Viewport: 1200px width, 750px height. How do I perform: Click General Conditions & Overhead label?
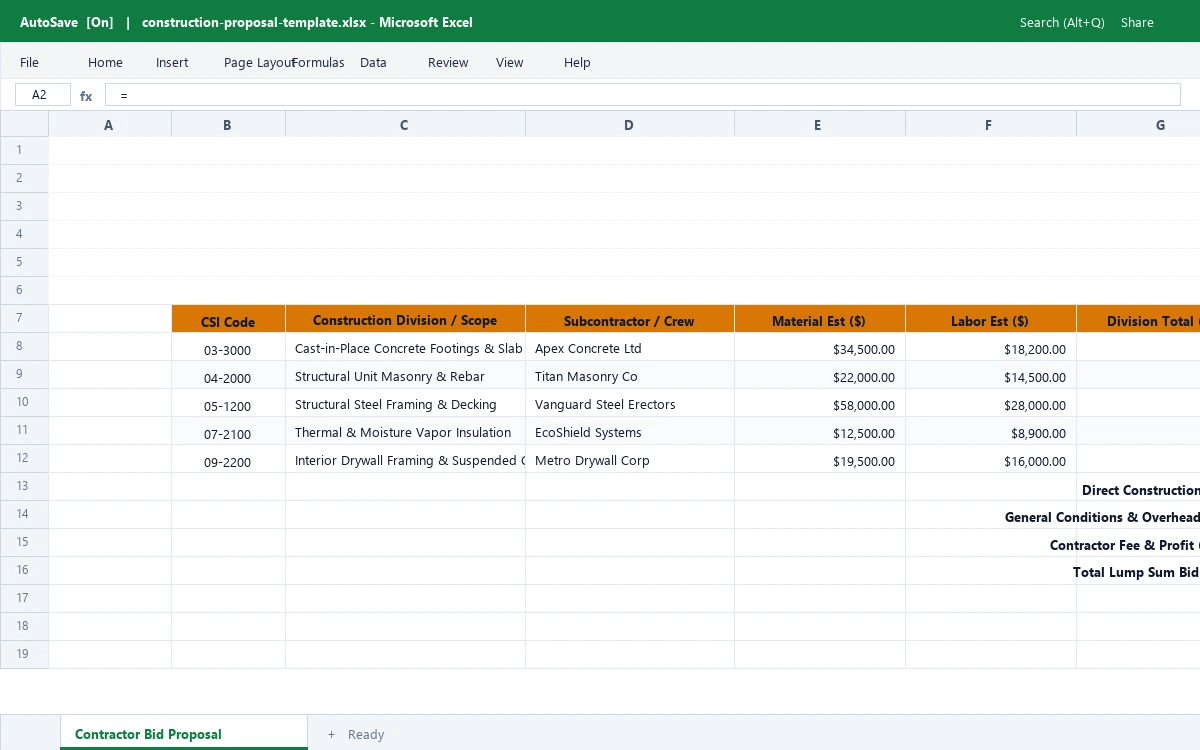pos(1102,517)
